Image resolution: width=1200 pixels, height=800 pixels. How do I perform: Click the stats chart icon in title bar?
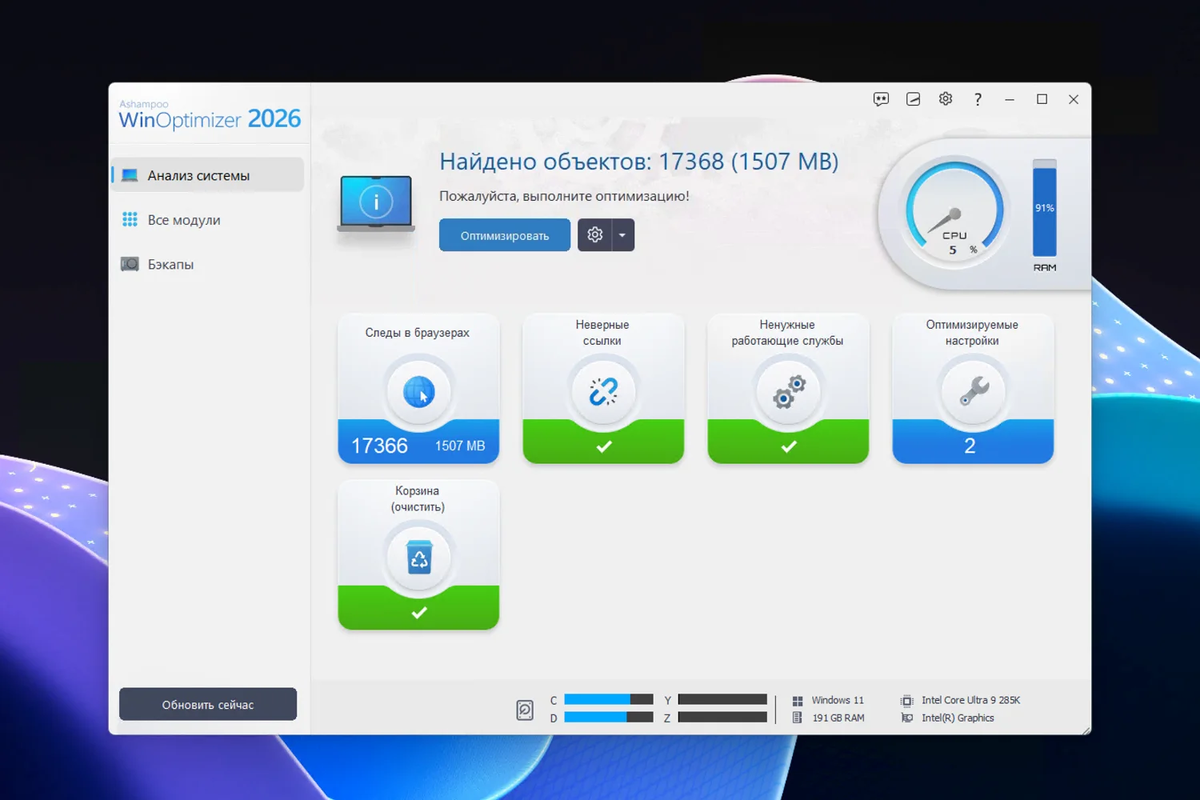click(913, 99)
